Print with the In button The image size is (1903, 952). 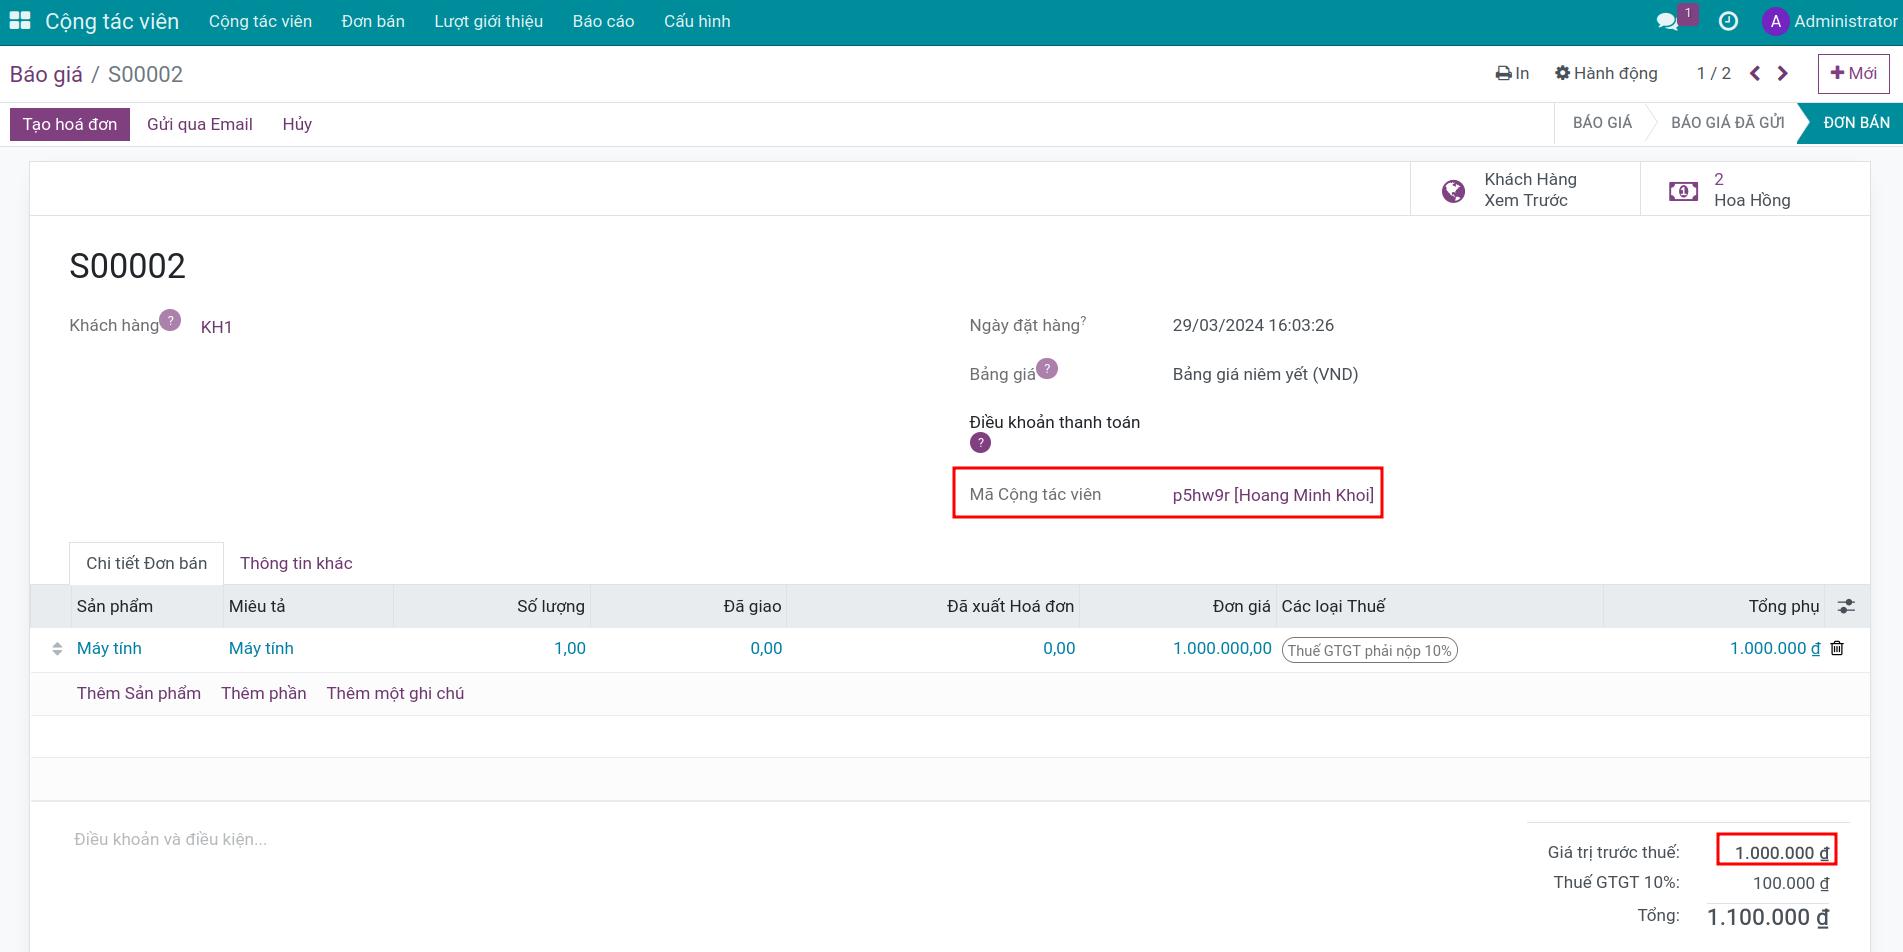[1512, 73]
